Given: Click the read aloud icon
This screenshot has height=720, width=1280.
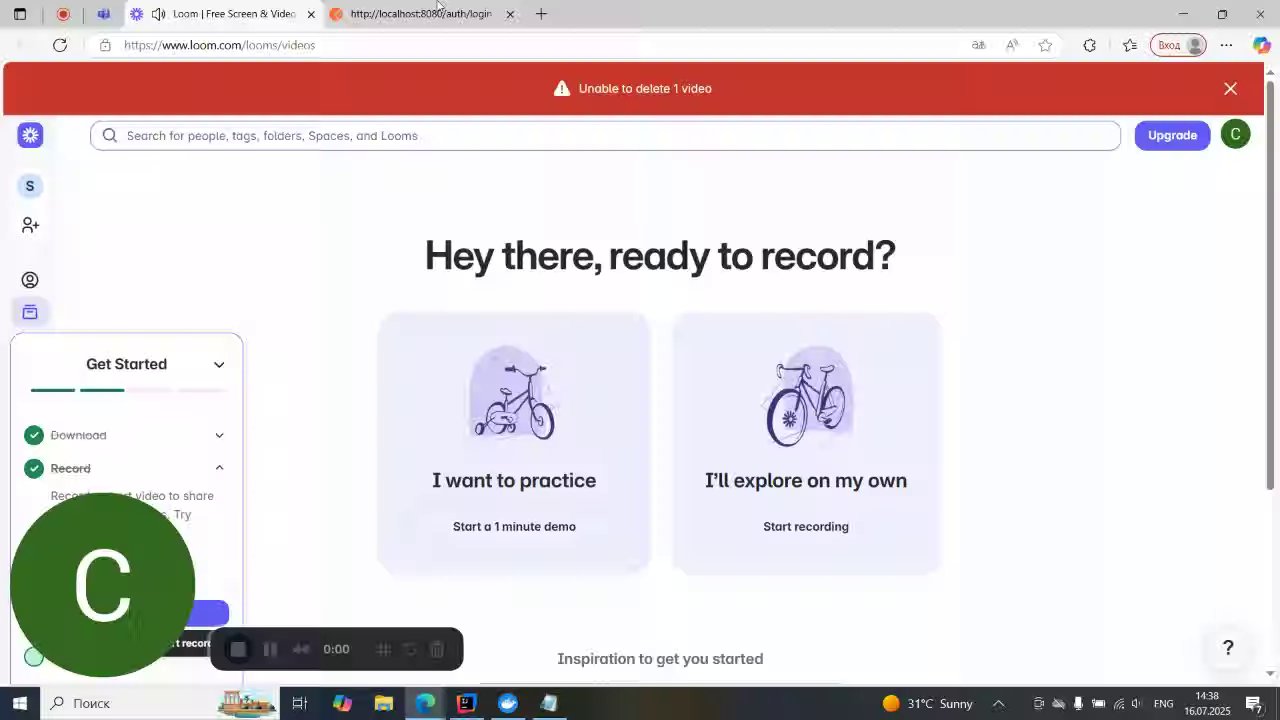Looking at the screenshot, I should coord(1012,45).
